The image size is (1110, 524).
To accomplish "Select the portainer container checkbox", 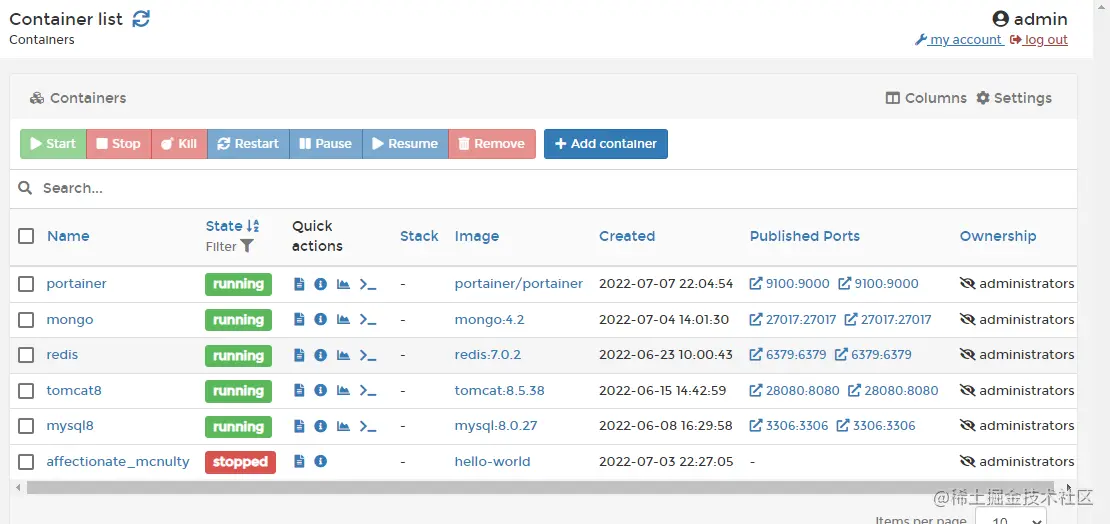I will tap(26, 284).
